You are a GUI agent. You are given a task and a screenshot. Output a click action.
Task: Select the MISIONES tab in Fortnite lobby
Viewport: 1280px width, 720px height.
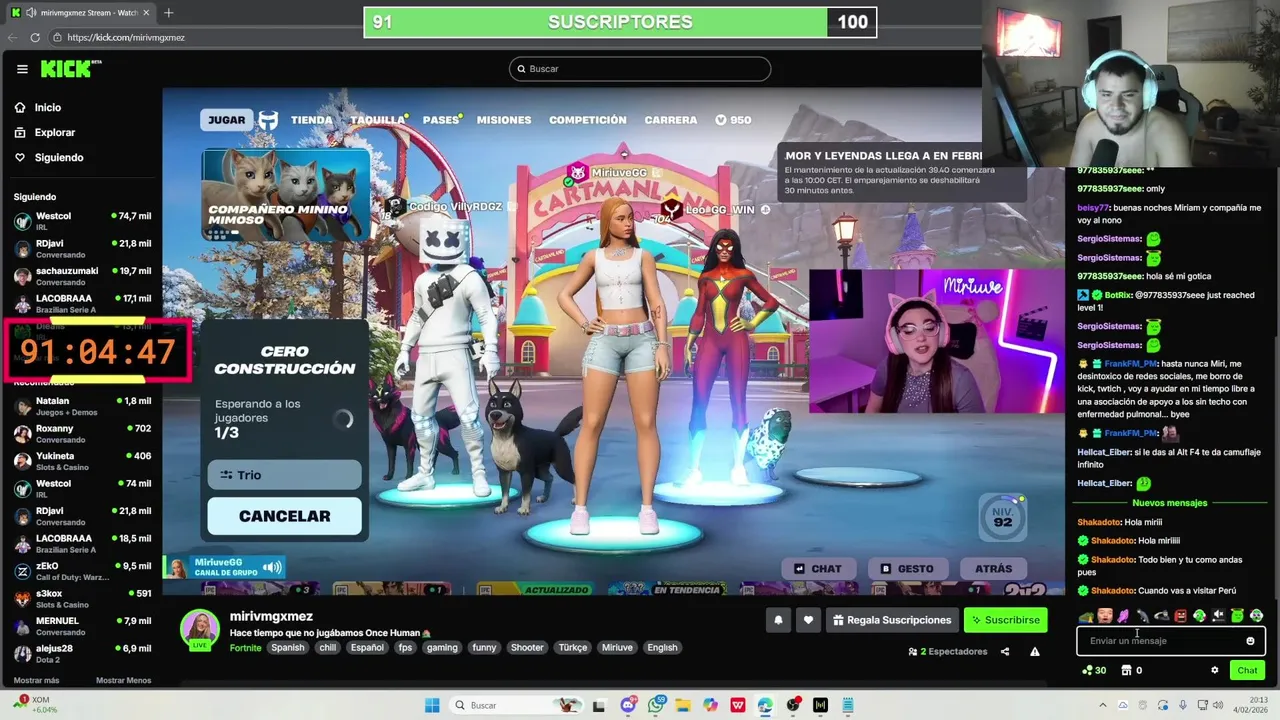click(x=504, y=120)
